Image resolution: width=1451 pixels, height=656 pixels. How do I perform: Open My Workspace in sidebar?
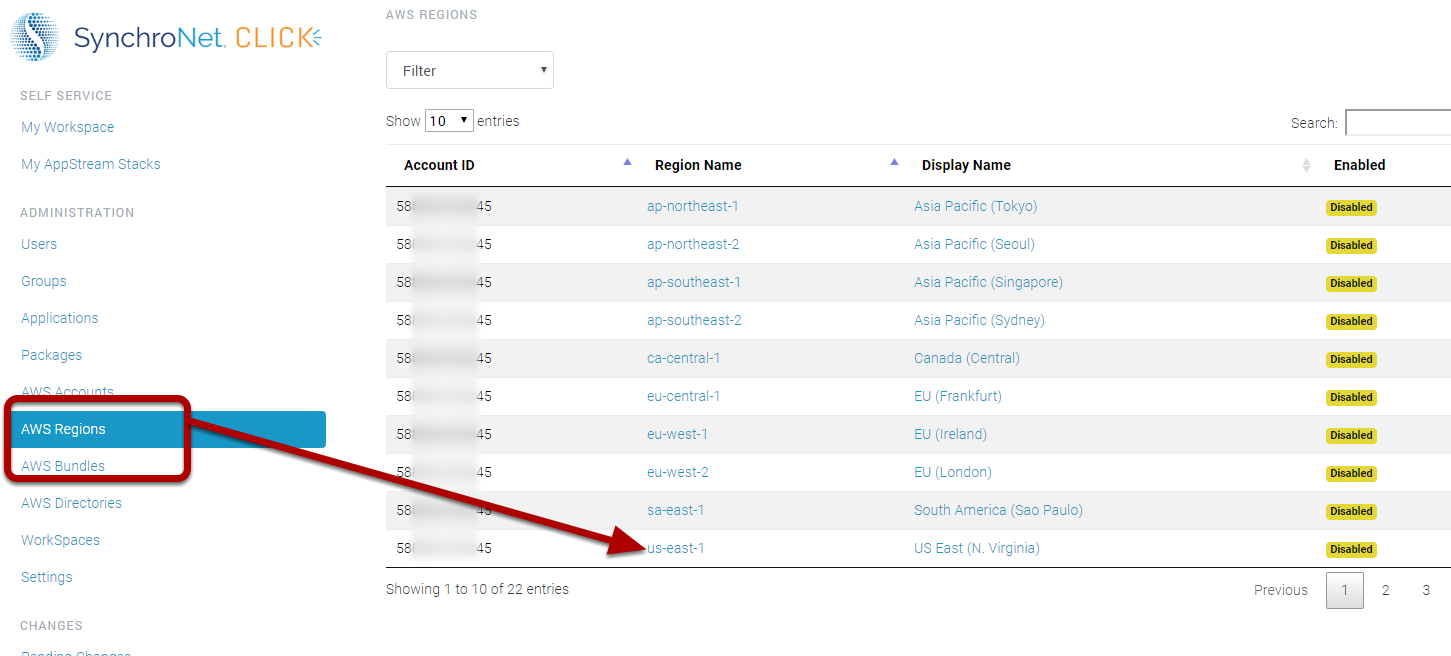(68, 127)
